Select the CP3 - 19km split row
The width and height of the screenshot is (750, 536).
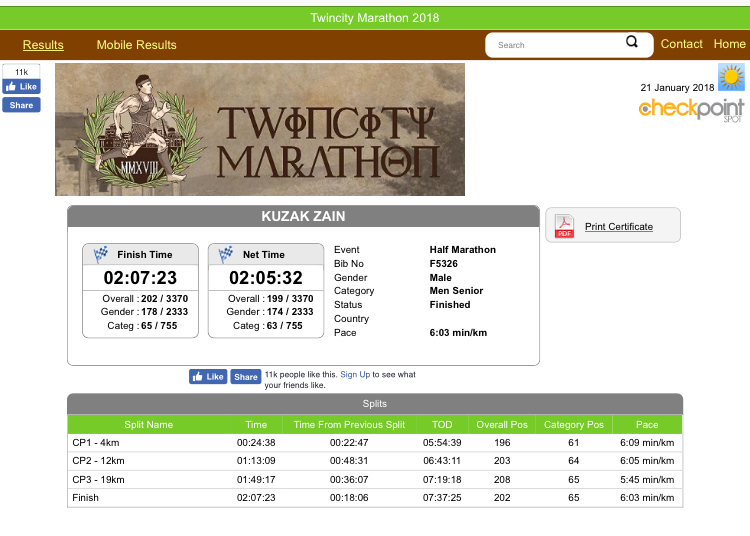click(x=375, y=480)
